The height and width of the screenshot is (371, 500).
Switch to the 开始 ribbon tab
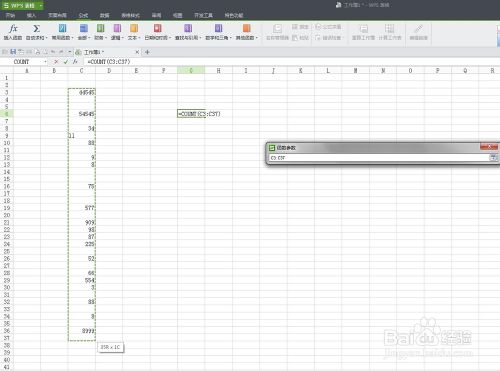10,15
